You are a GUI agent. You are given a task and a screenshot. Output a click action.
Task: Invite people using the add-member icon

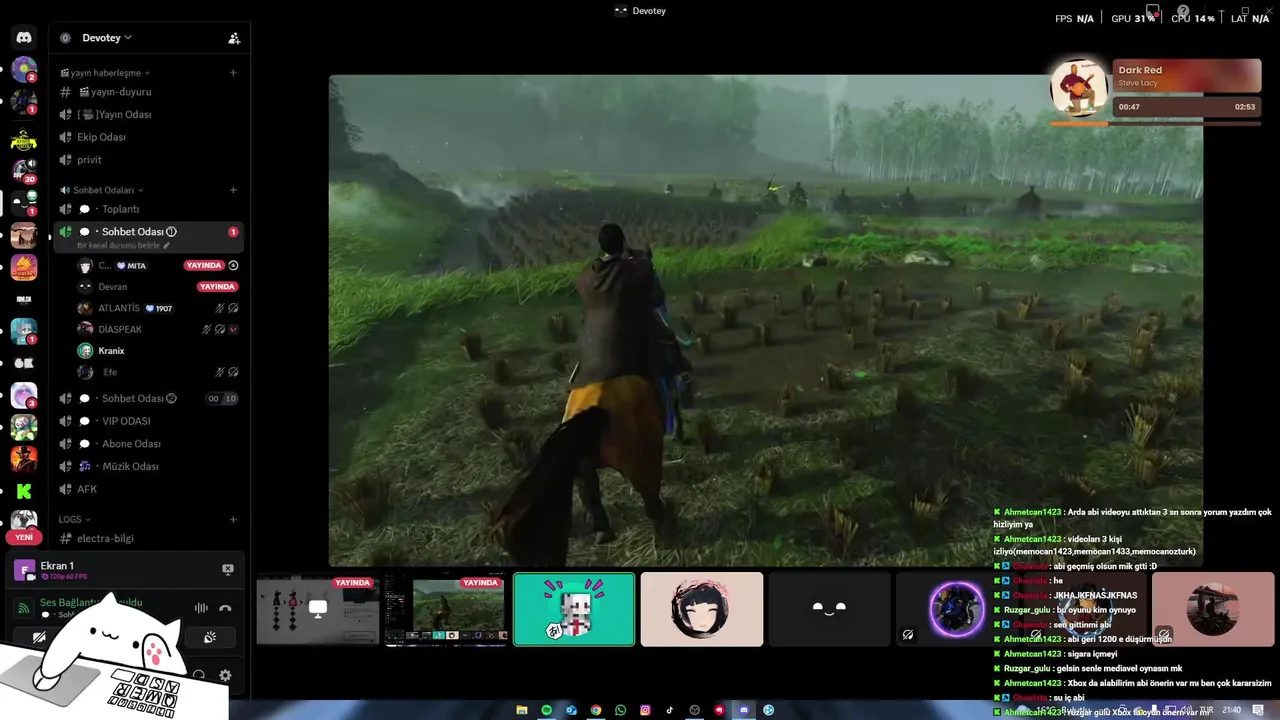pos(234,38)
